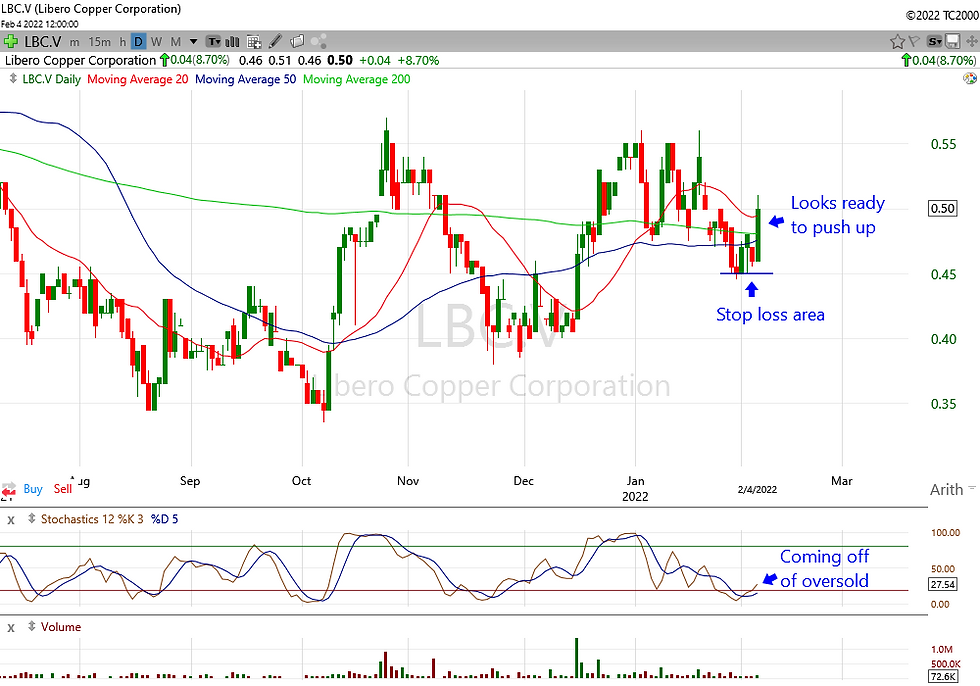Open the 'S' scaling dropdown
This screenshot has height=686, width=980.
(x=934, y=42)
